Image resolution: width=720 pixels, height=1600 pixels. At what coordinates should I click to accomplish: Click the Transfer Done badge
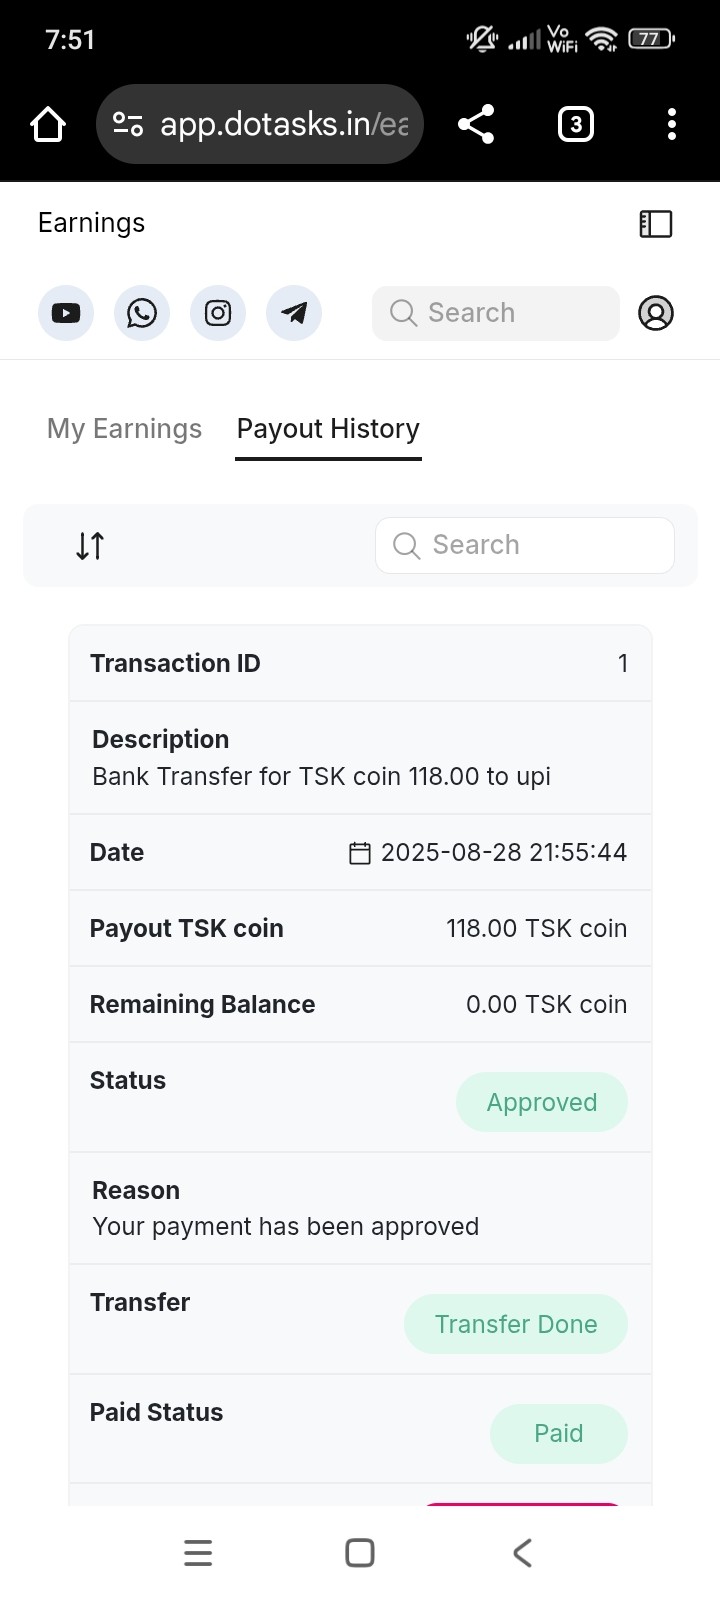516,1324
